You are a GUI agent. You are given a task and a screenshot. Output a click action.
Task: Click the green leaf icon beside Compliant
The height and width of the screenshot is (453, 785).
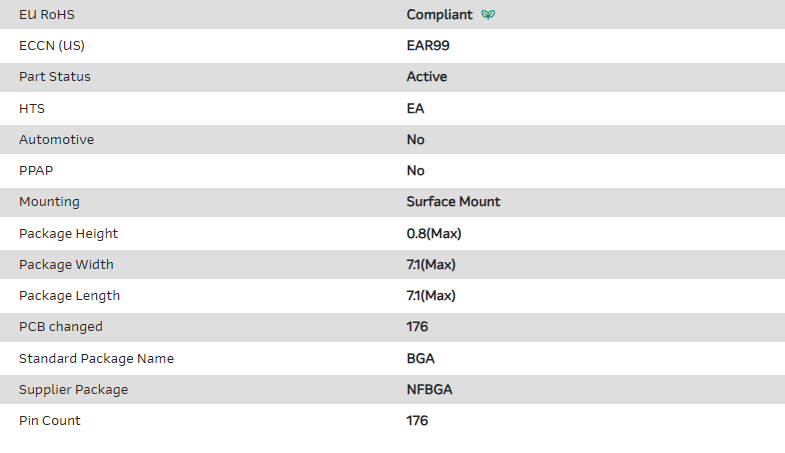(488, 15)
